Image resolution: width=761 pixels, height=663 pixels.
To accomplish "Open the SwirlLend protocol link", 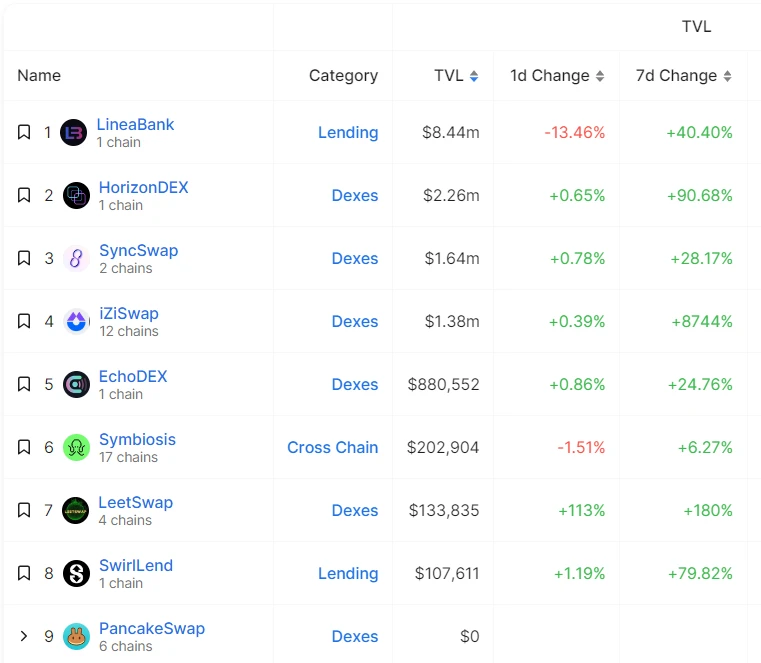I will pyautogui.click(x=136, y=565).
